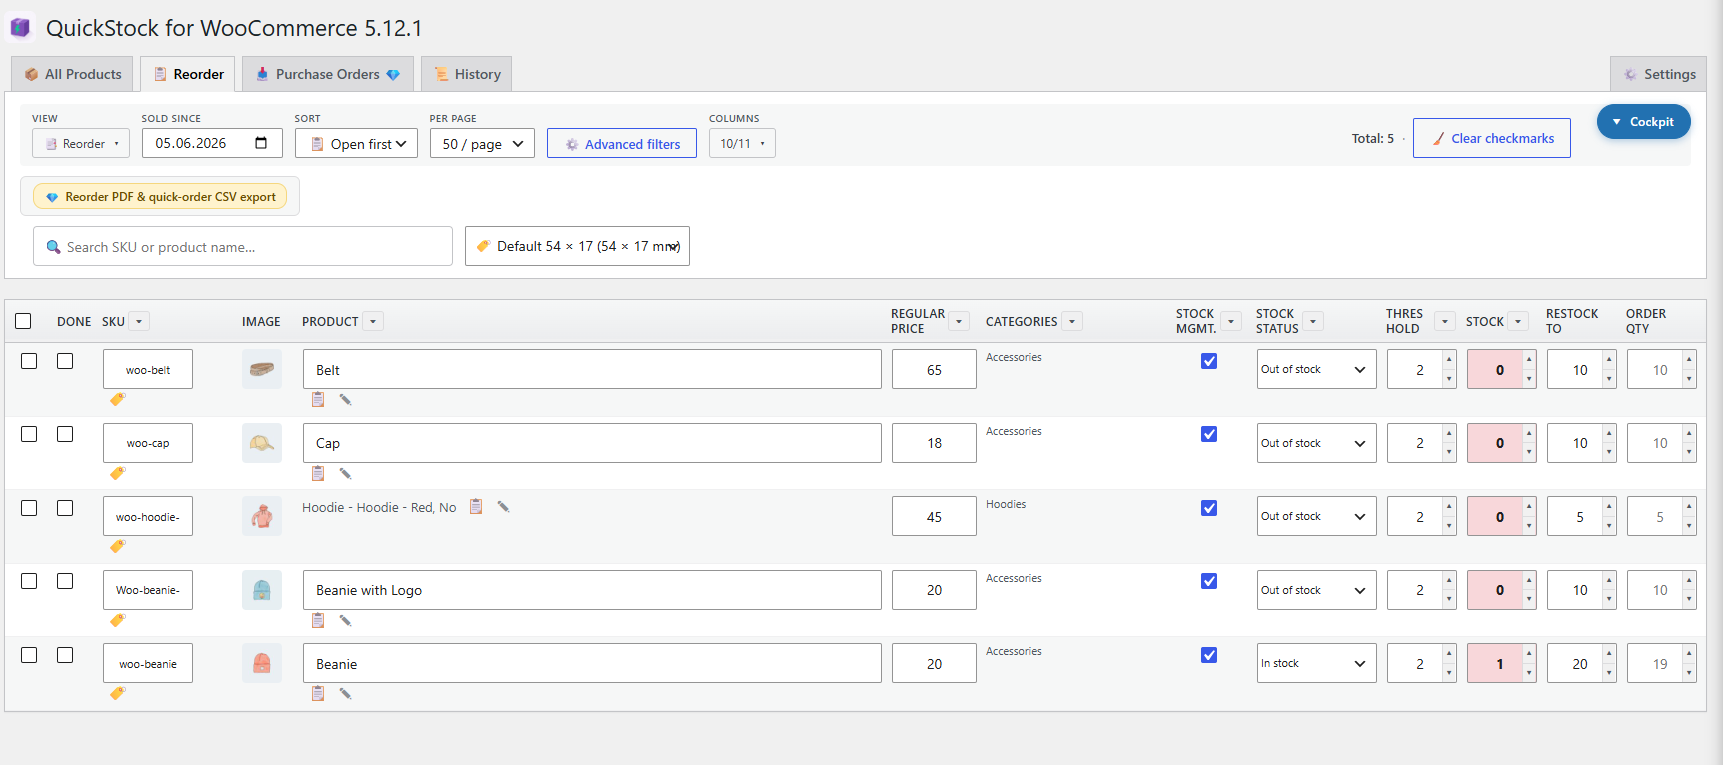The image size is (1723, 765).
Task: Click the QuickStock purple cube logo
Action: coord(20,27)
